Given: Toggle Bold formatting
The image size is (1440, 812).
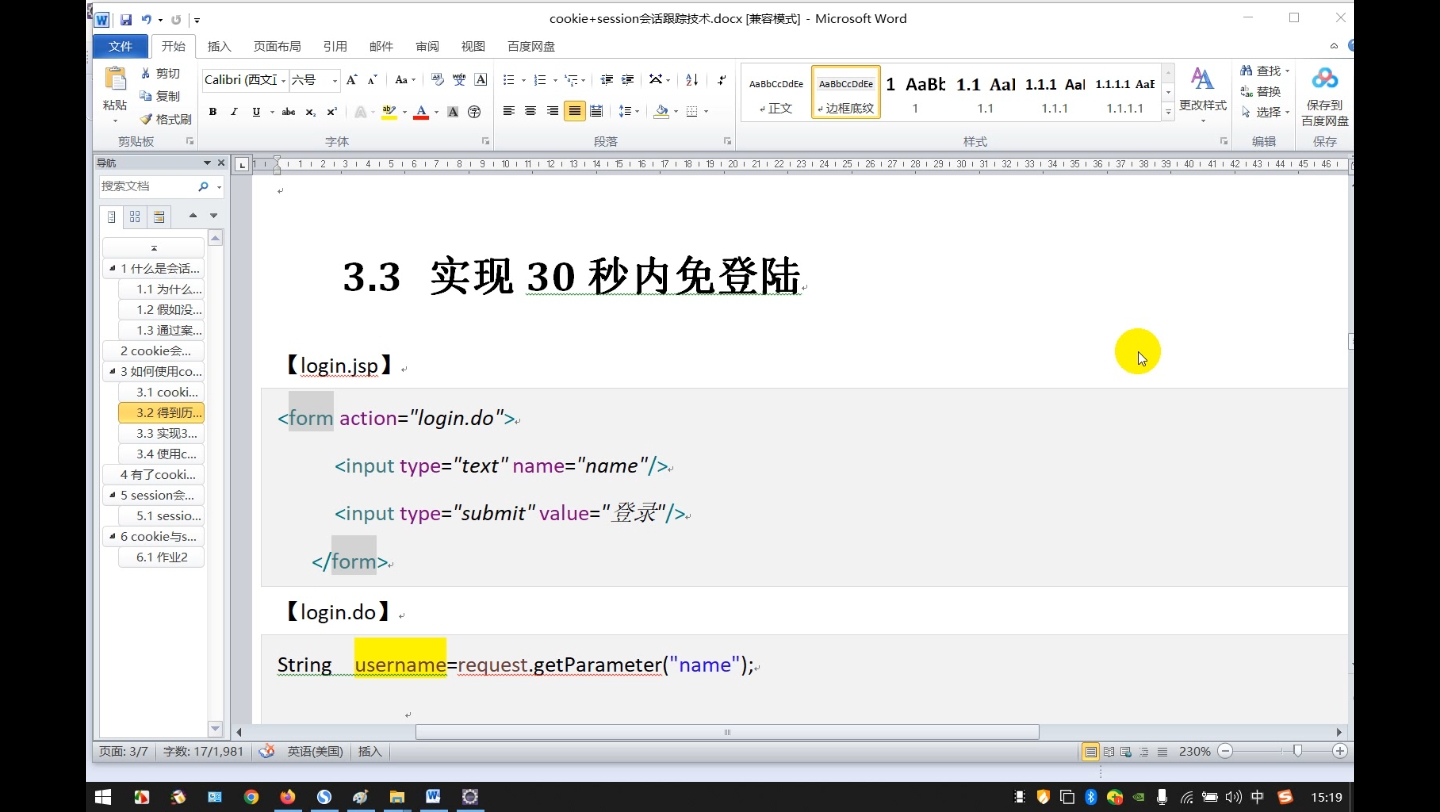Looking at the screenshot, I should [212, 112].
